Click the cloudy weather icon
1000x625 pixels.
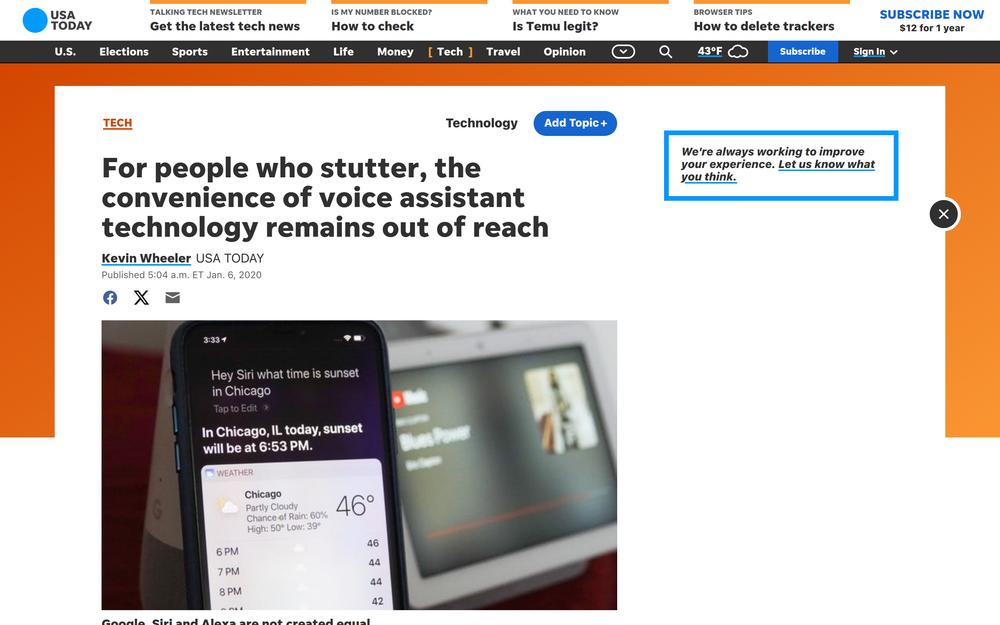tap(738, 52)
